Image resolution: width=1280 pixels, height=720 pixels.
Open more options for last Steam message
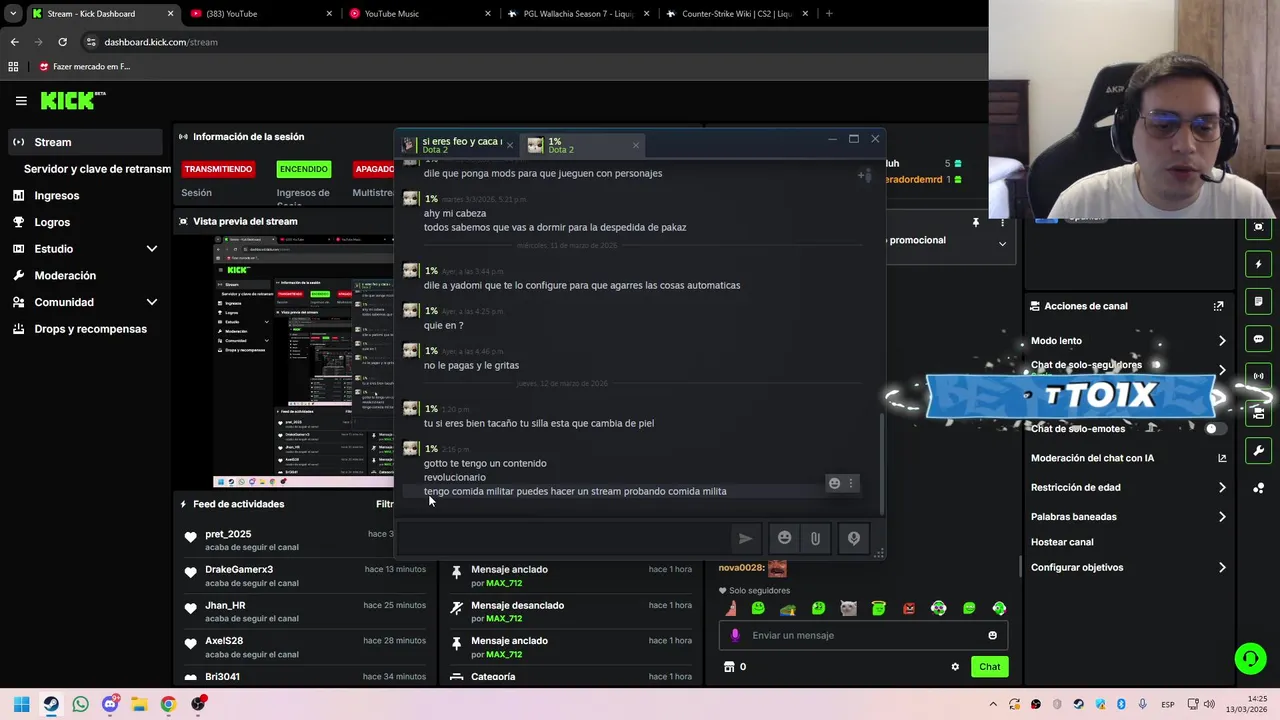851,483
